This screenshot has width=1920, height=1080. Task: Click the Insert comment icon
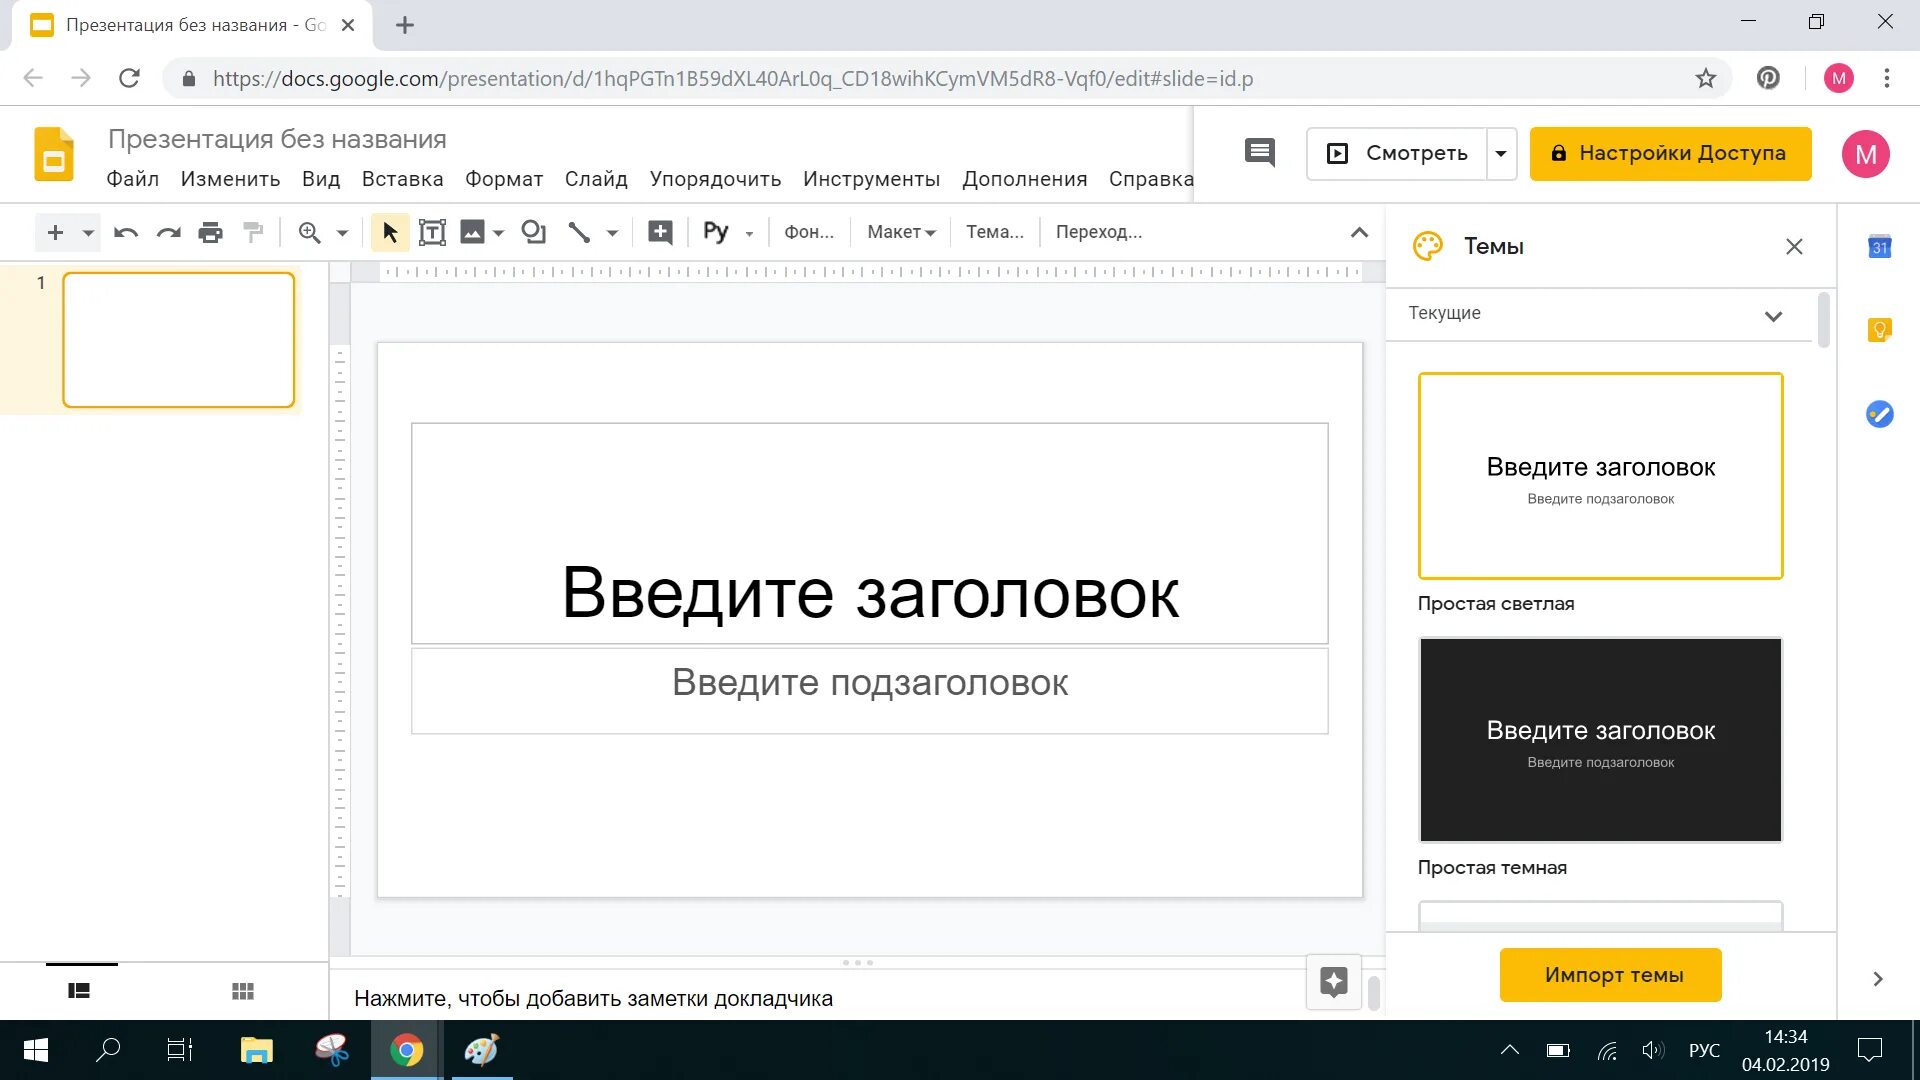(660, 232)
